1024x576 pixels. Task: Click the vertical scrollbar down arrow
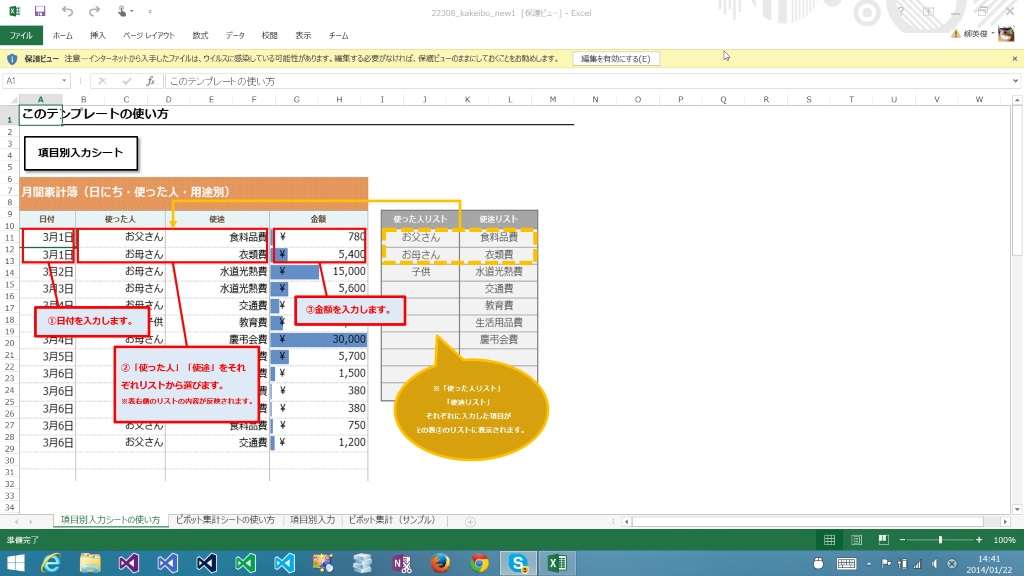pos(1017,509)
